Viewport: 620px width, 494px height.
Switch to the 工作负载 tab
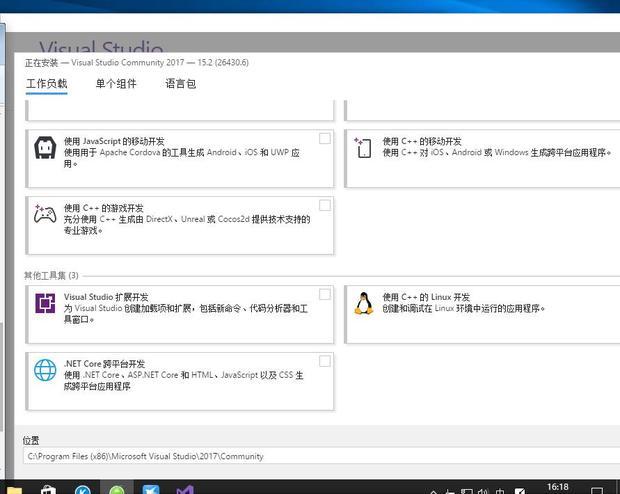coord(47,84)
